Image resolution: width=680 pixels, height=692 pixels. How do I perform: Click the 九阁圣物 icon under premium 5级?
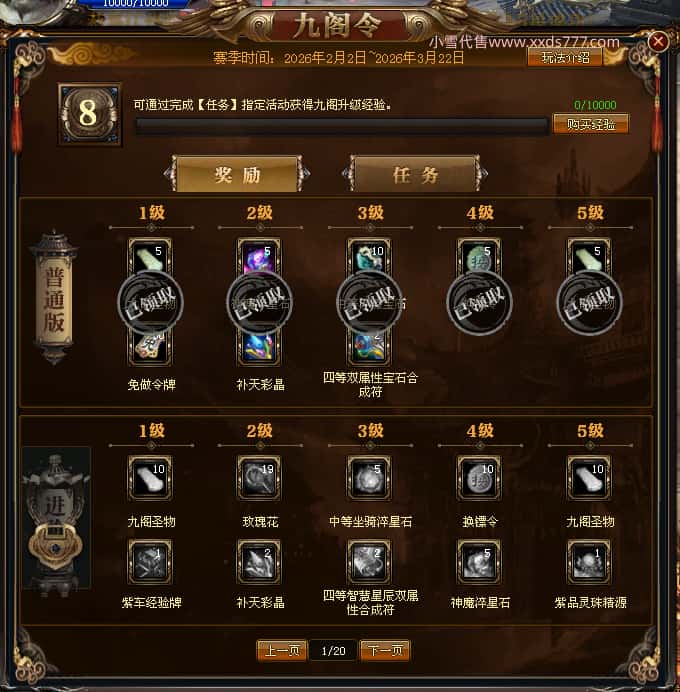click(x=589, y=478)
